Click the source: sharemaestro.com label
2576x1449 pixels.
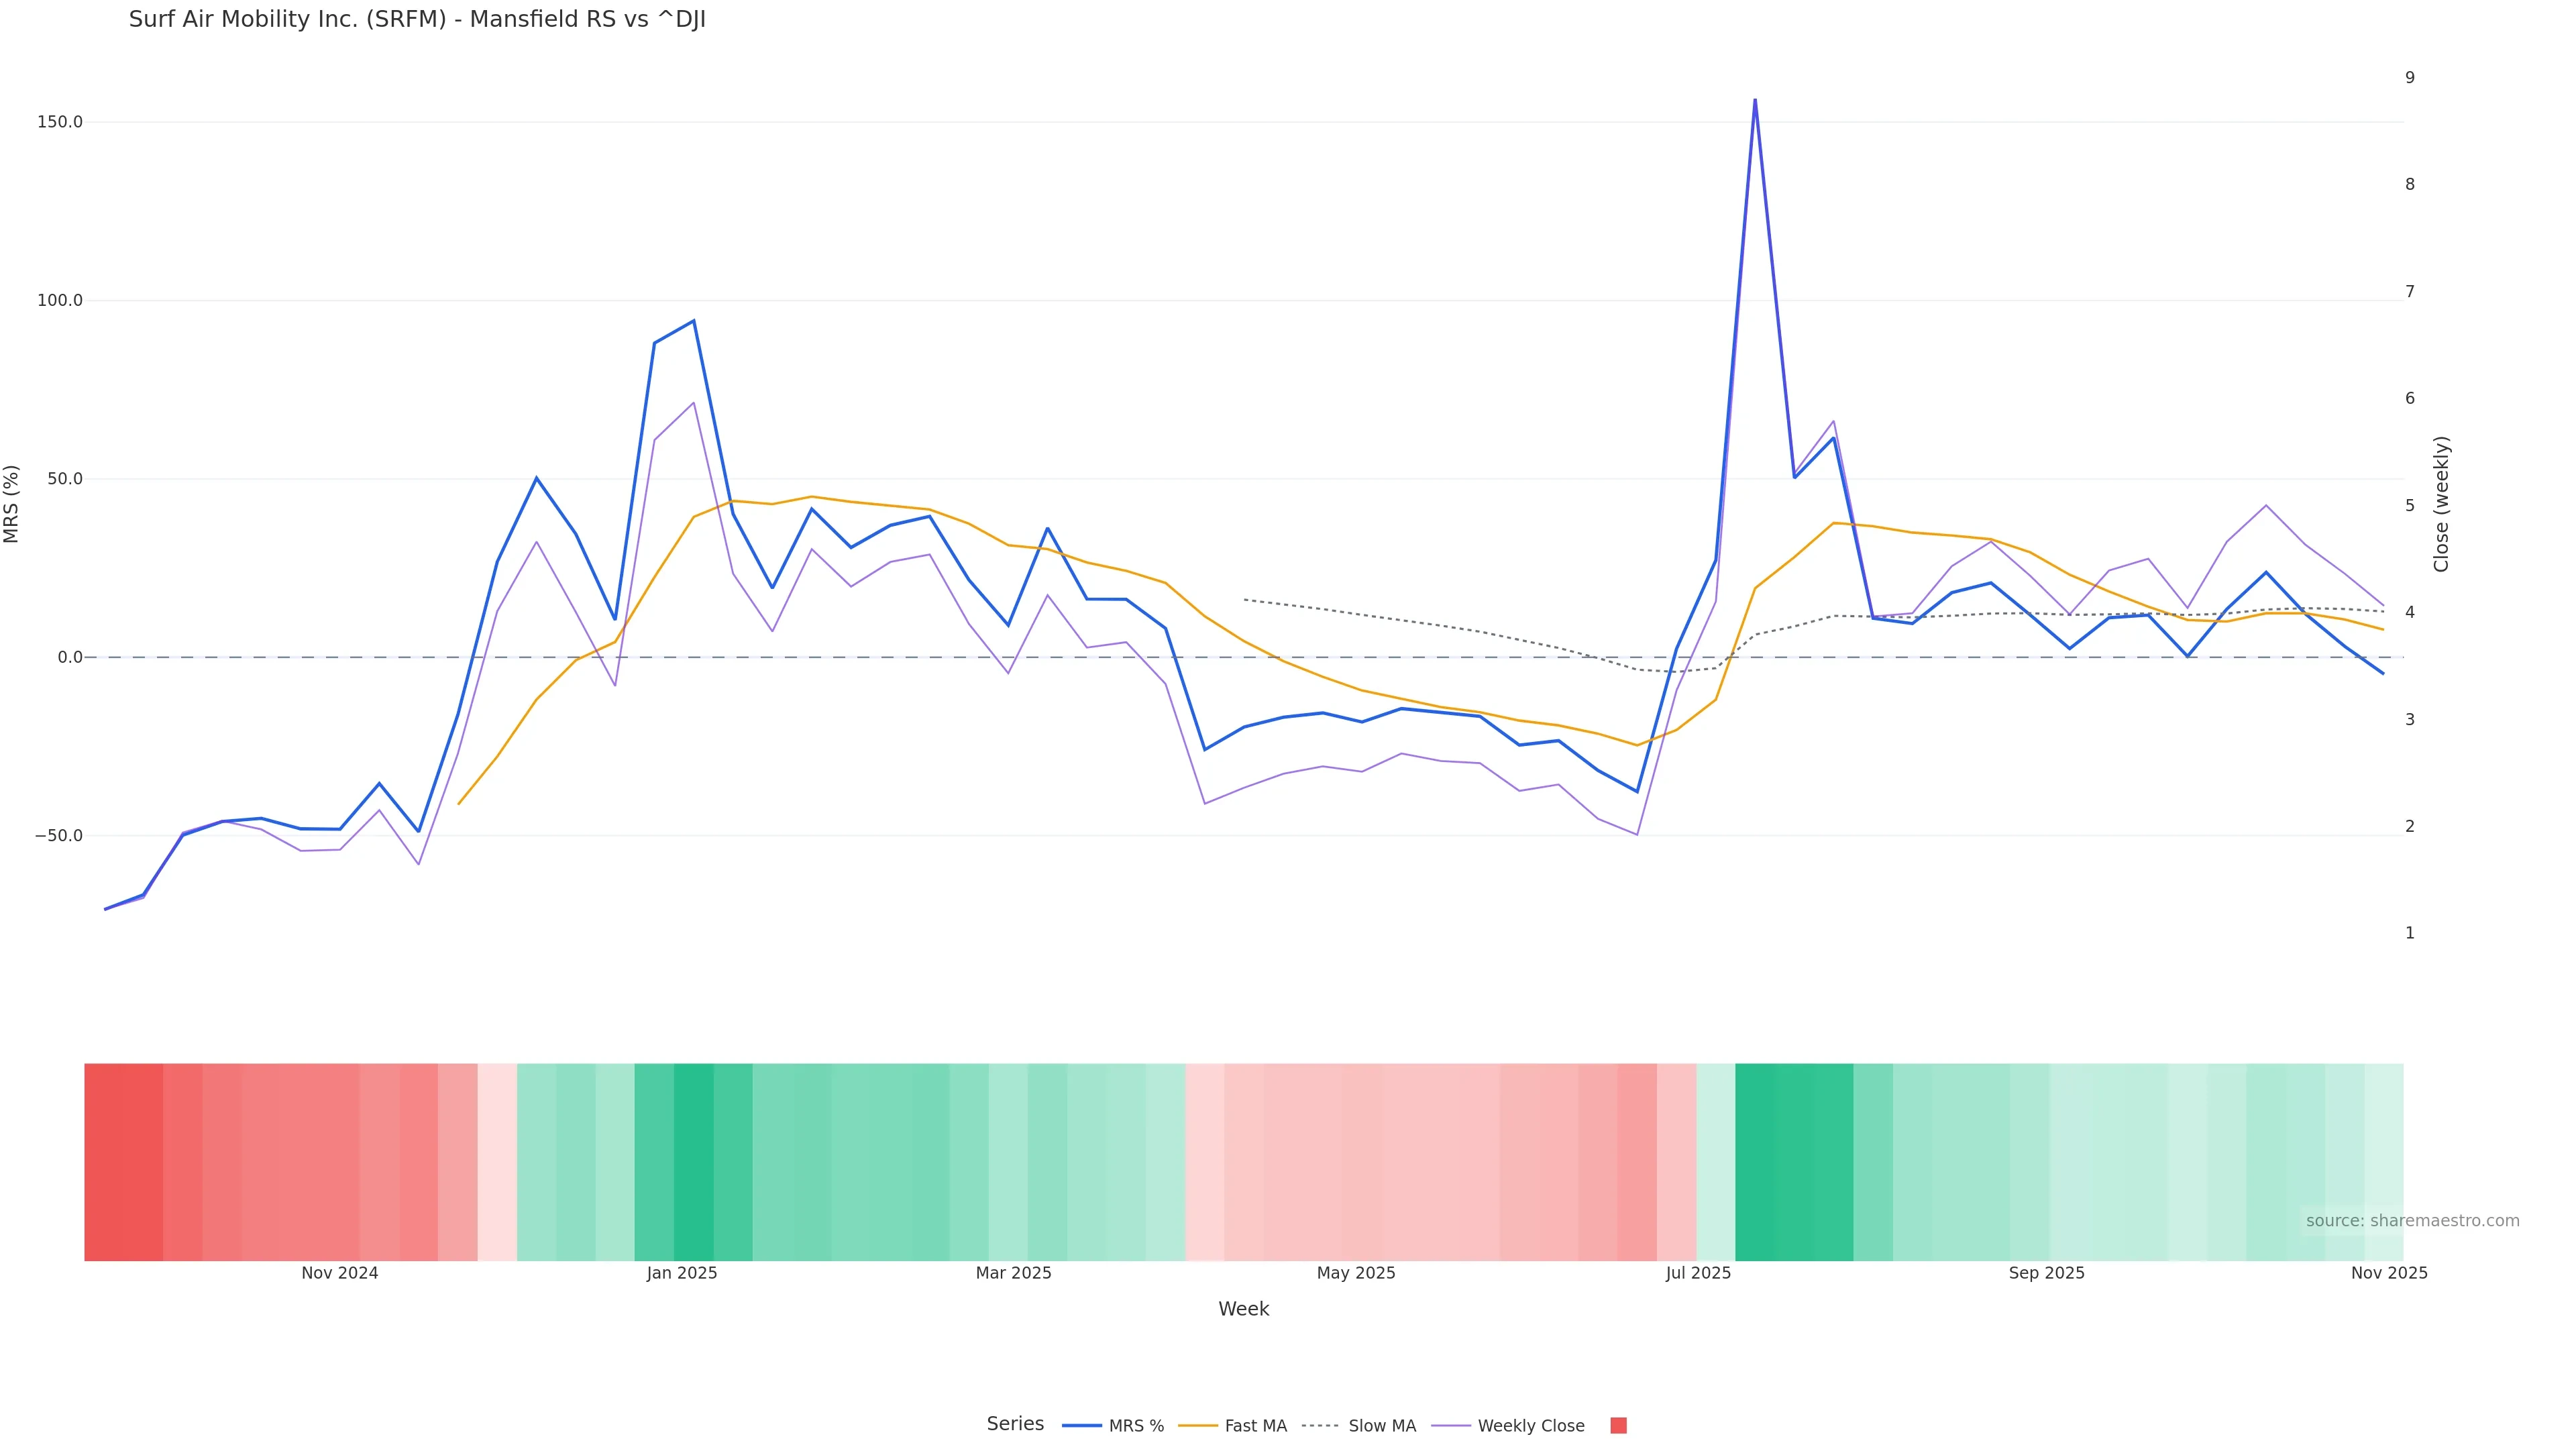point(2412,1221)
